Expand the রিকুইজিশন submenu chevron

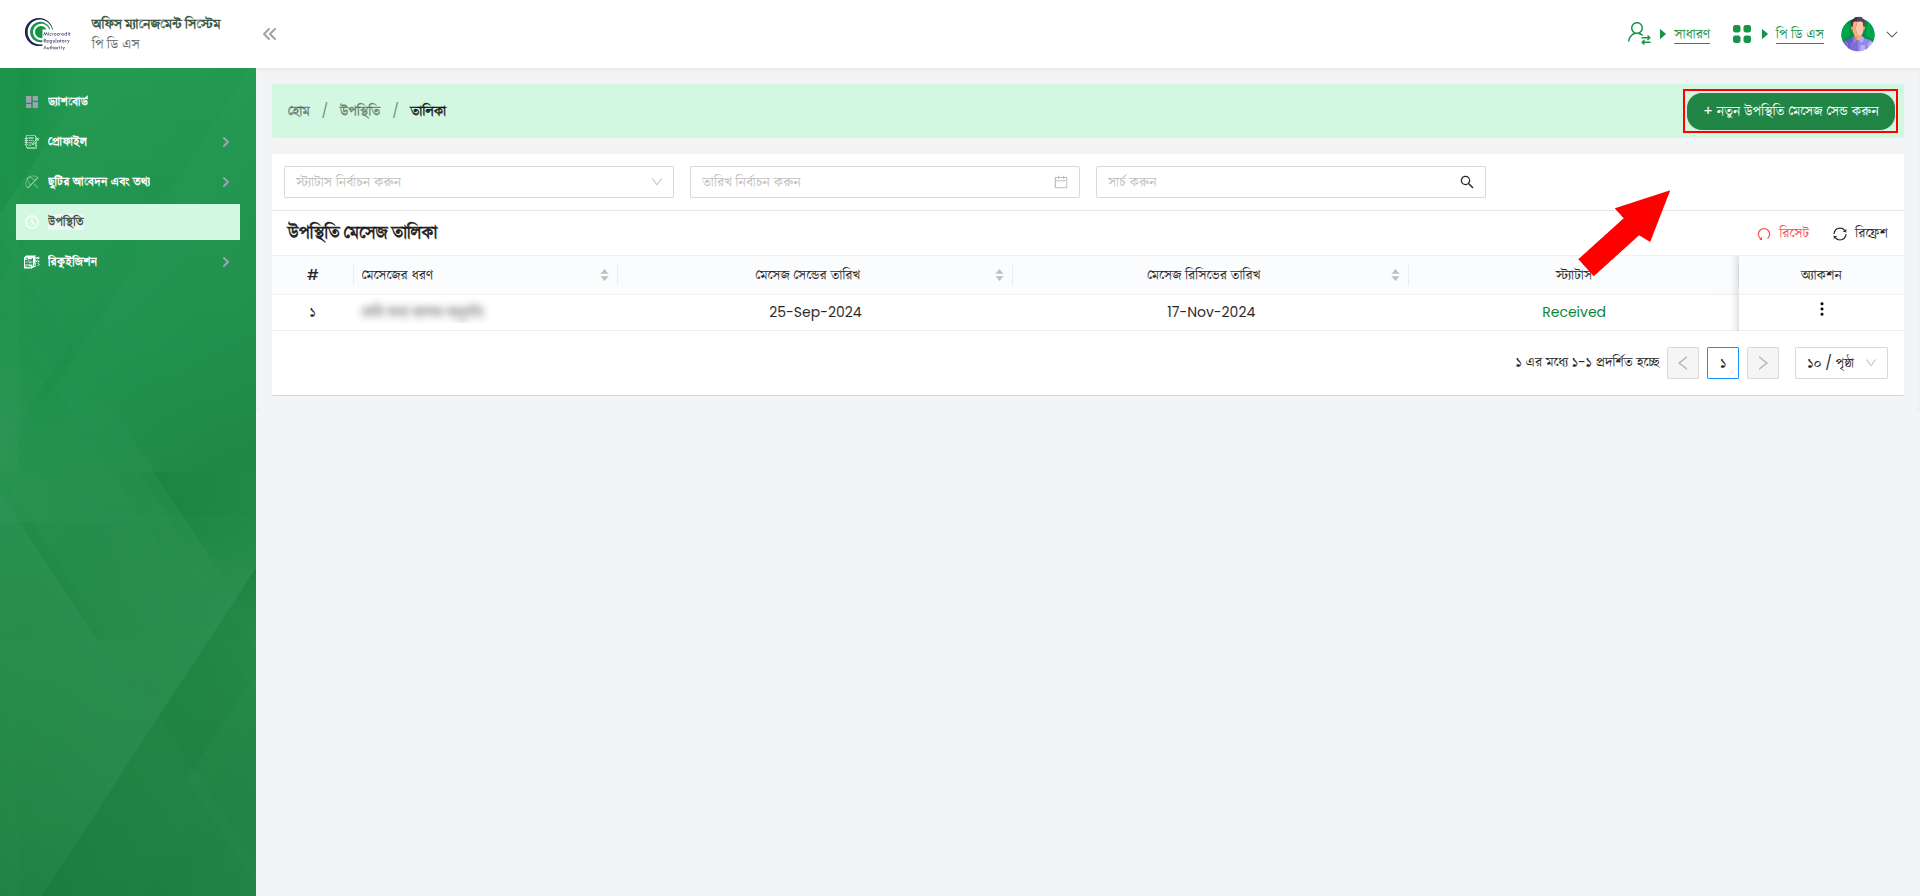pos(226,262)
